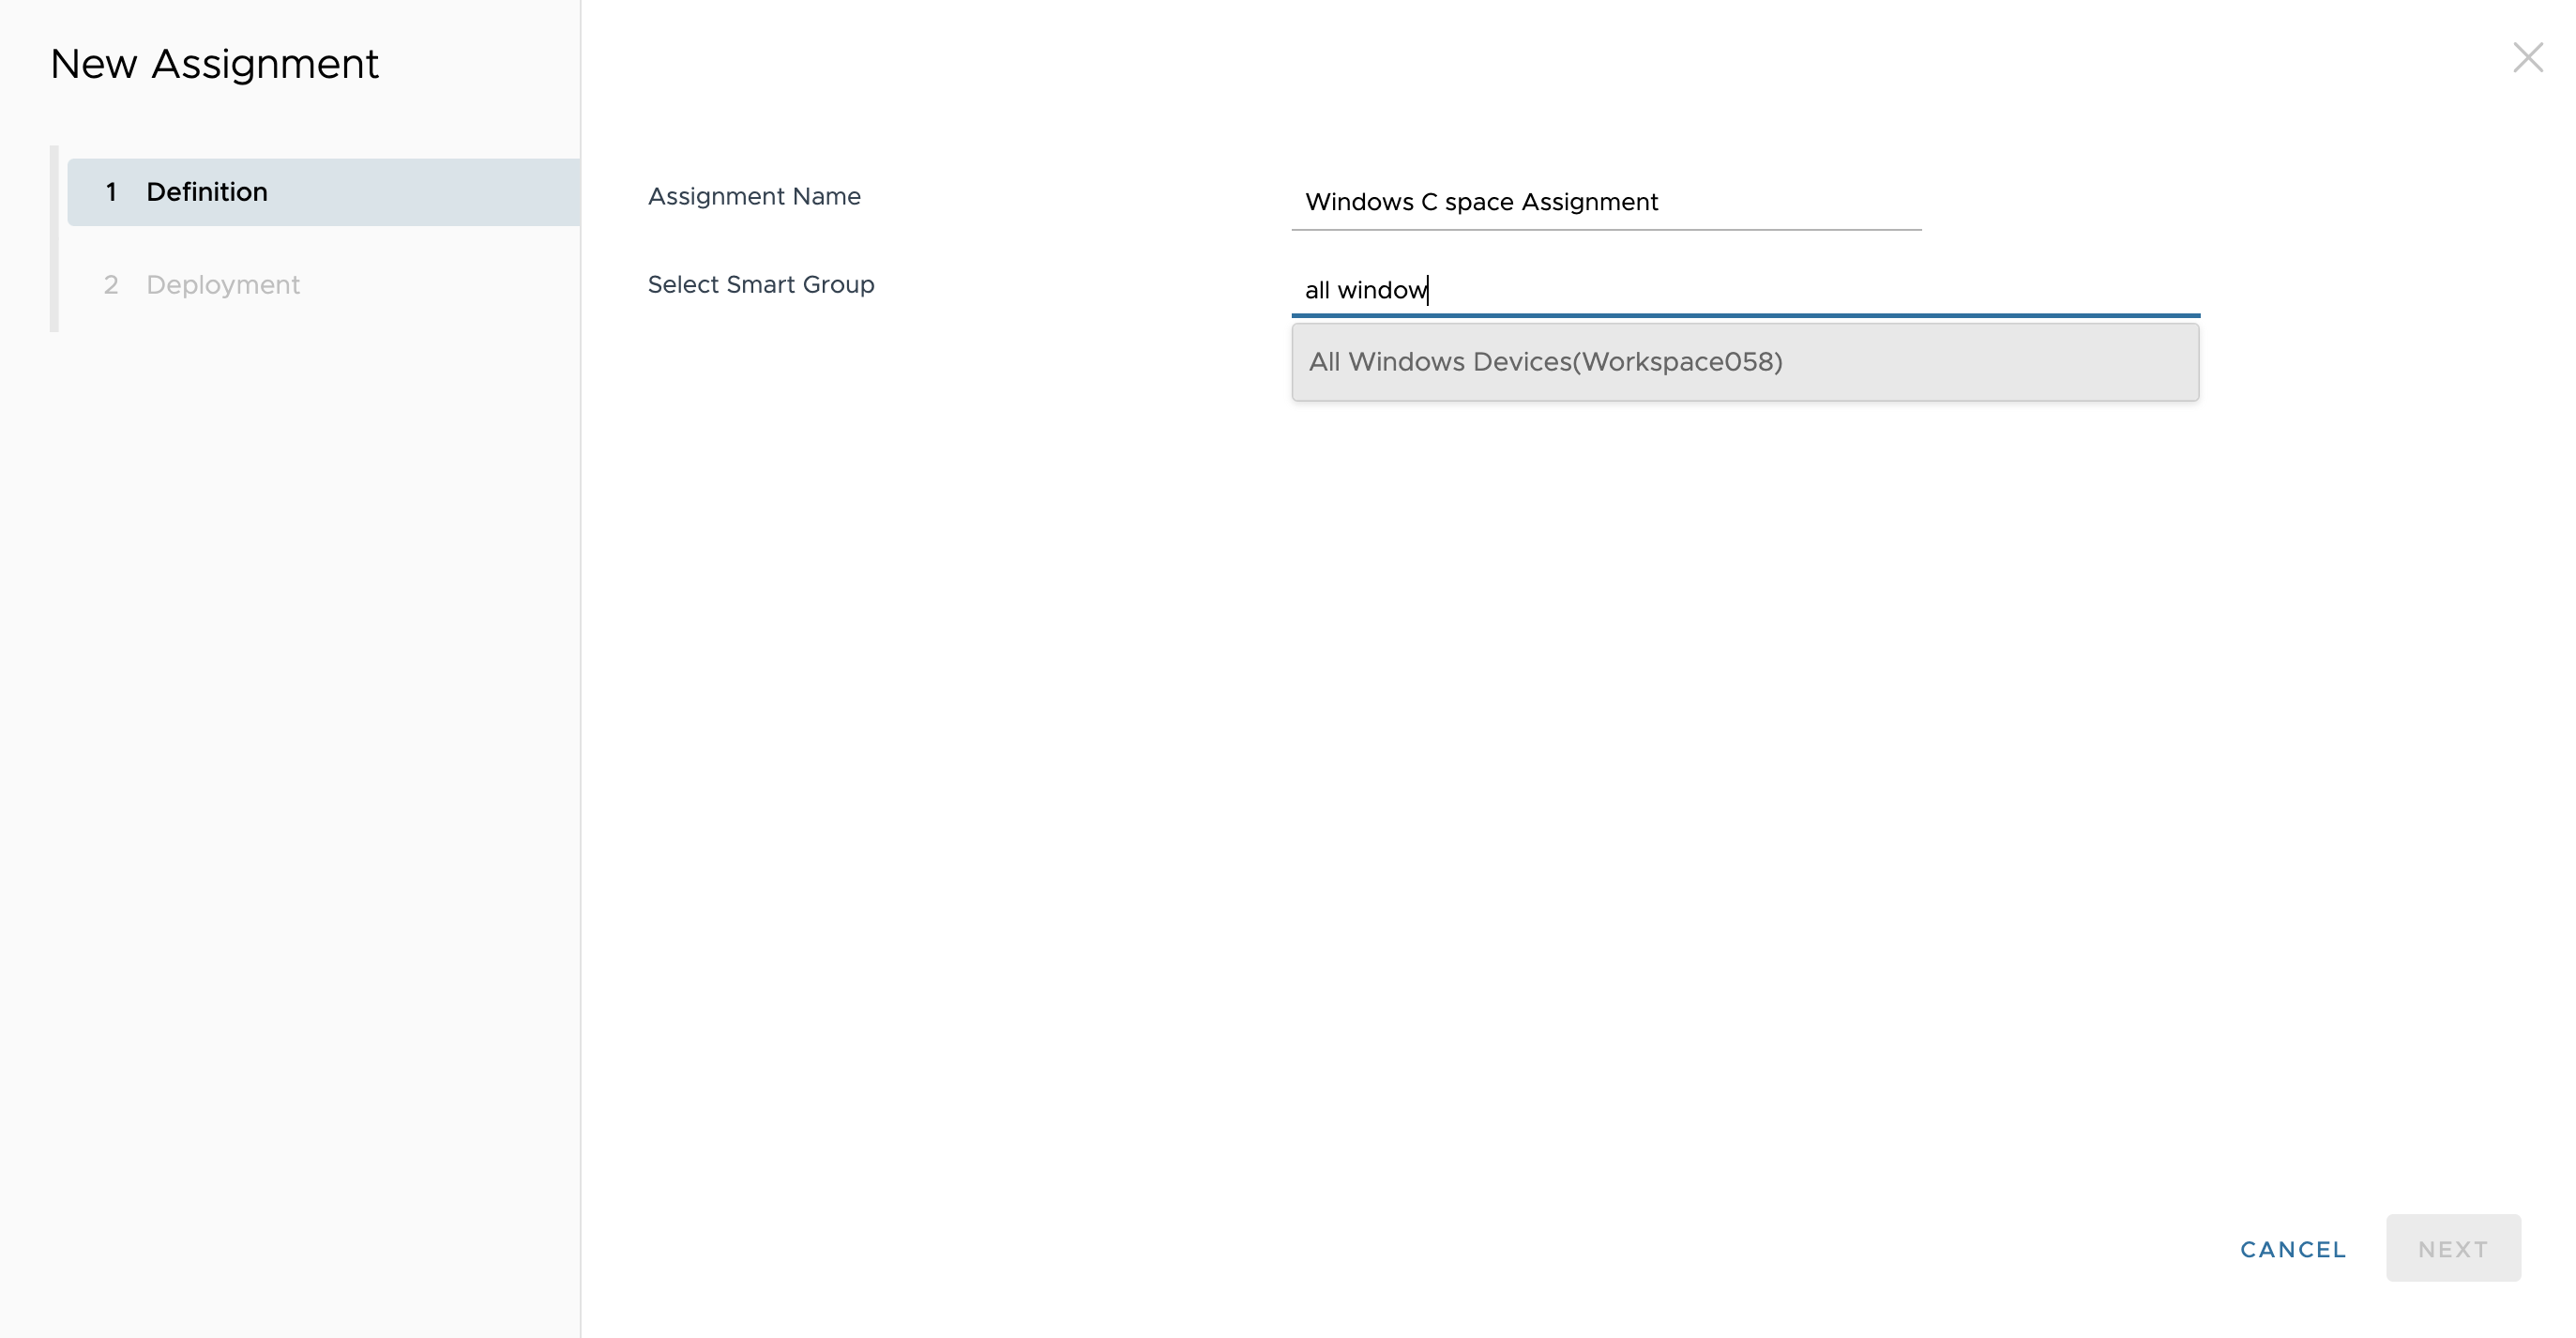Click step number 2 in the sidebar
The height and width of the screenshot is (1338, 2576).
112,284
